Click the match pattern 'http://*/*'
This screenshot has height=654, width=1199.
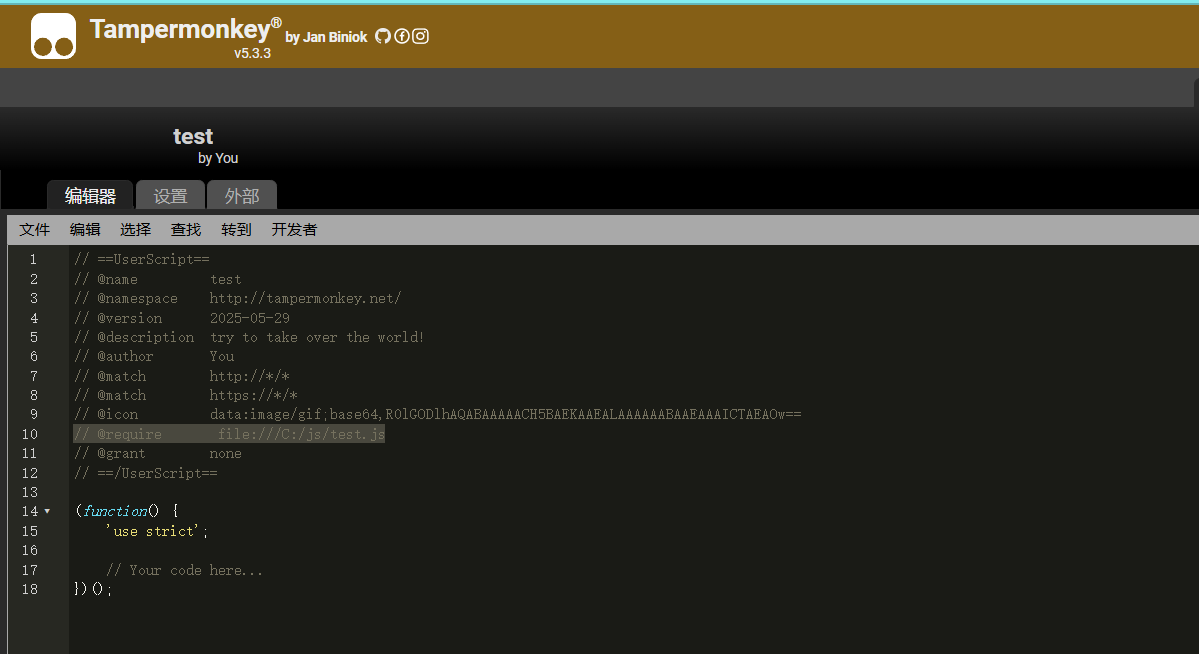pyautogui.click(x=249, y=376)
